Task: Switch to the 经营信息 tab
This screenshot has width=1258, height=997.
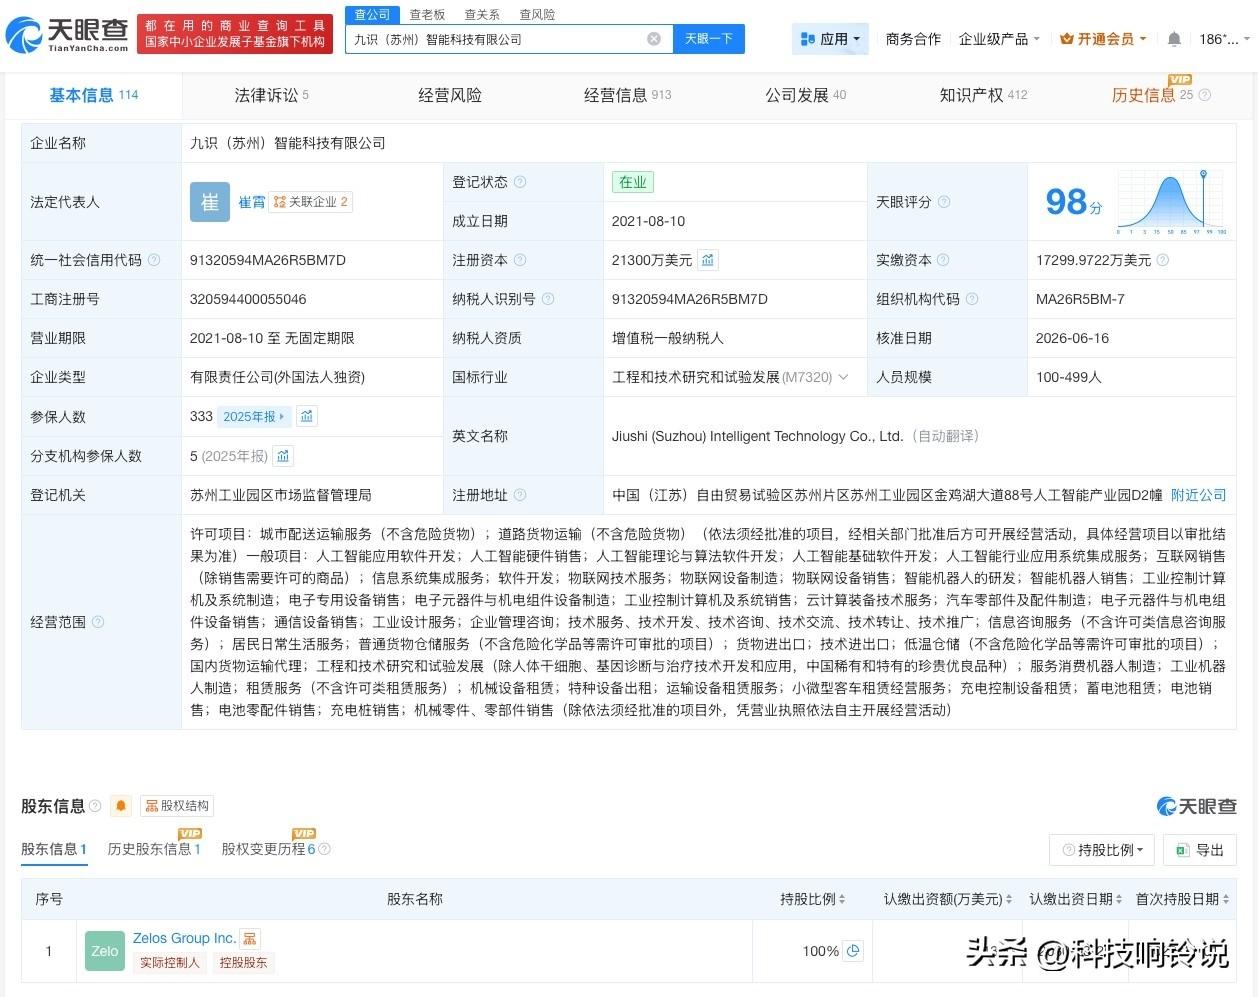Action: click(627, 95)
